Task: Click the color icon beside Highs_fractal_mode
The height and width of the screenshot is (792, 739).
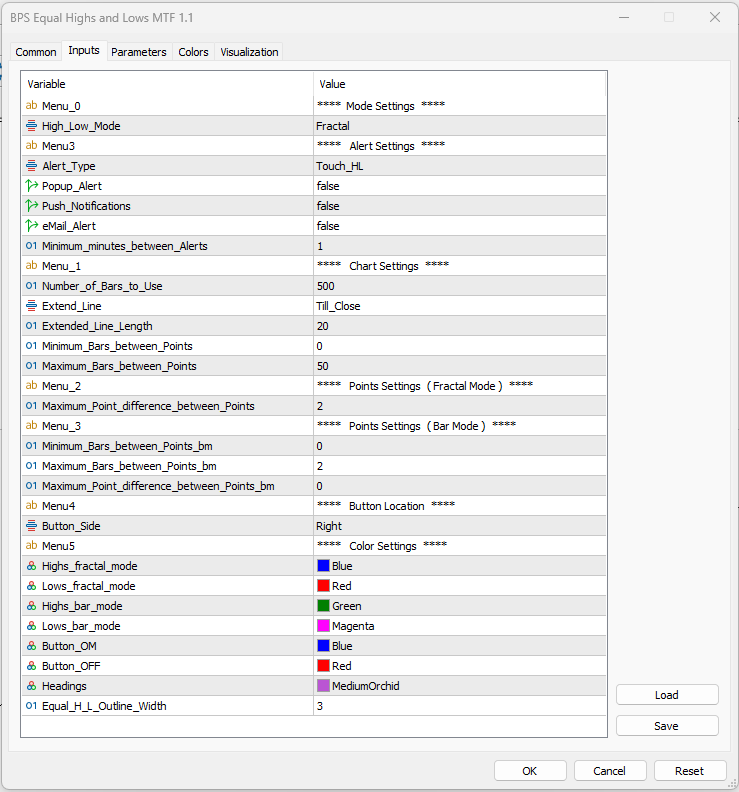Action: 32,566
